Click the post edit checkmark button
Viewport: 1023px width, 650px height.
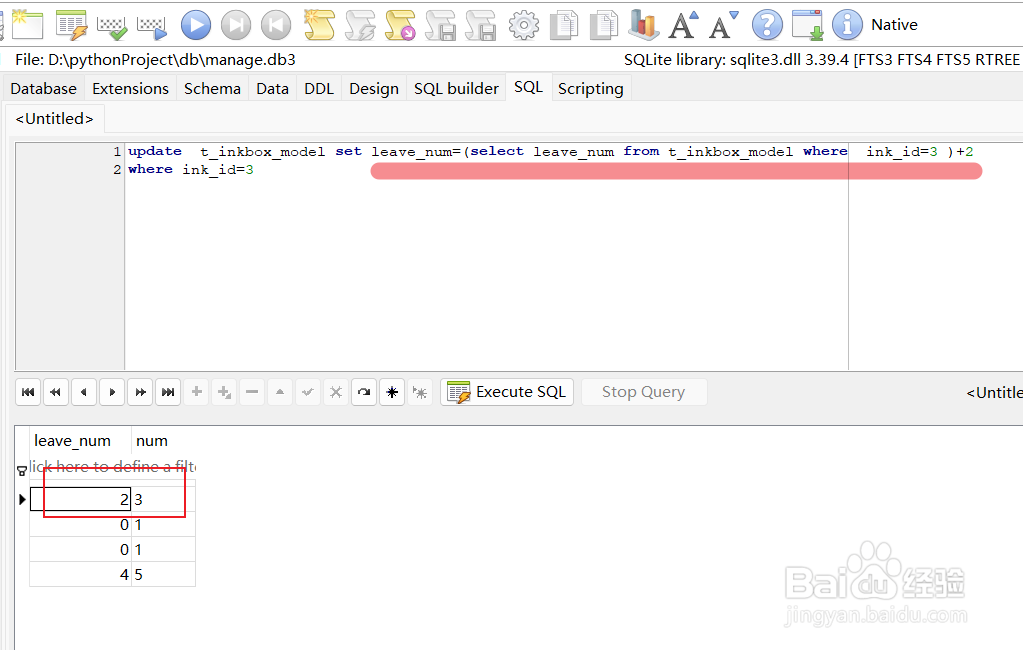click(x=308, y=392)
